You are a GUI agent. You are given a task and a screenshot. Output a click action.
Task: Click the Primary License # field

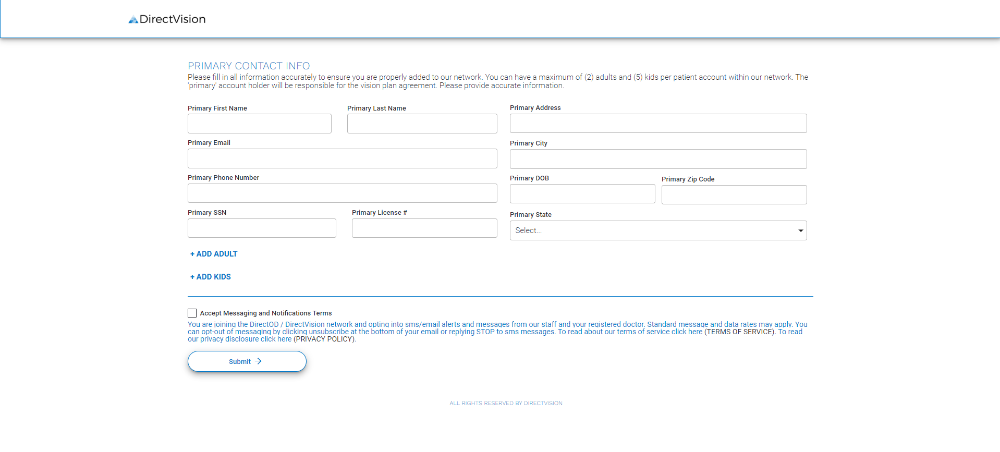click(x=424, y=228)
